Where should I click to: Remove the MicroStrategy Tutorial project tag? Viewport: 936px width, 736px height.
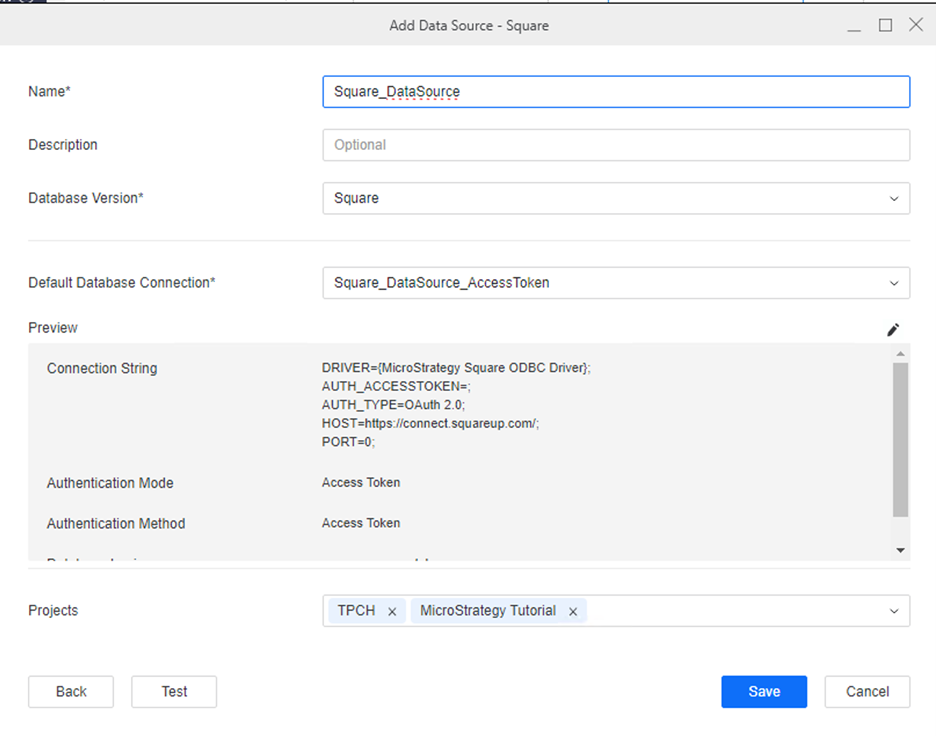pos(573,611)
